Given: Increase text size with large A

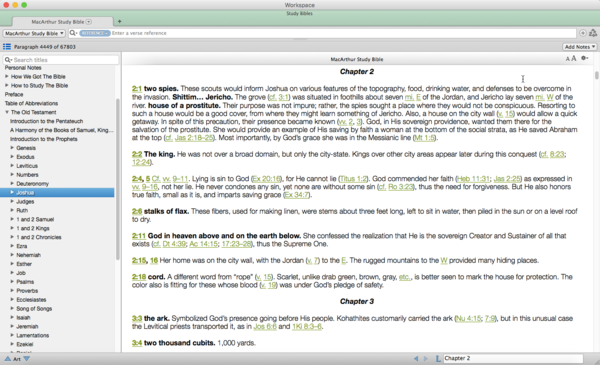Looking at the screenshot, I should 574,58.
